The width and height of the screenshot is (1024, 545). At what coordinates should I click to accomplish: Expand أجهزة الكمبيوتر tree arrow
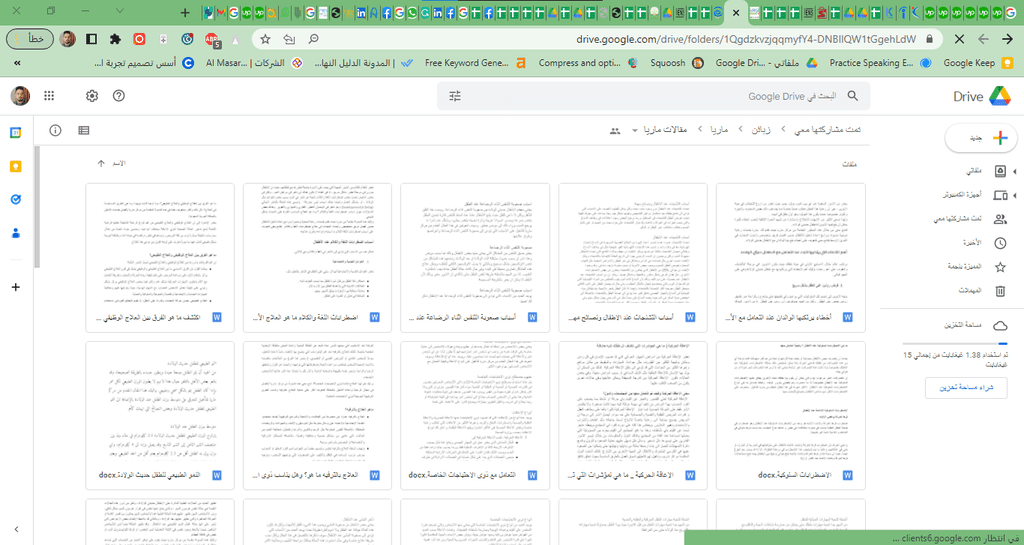coord(1015,195)
